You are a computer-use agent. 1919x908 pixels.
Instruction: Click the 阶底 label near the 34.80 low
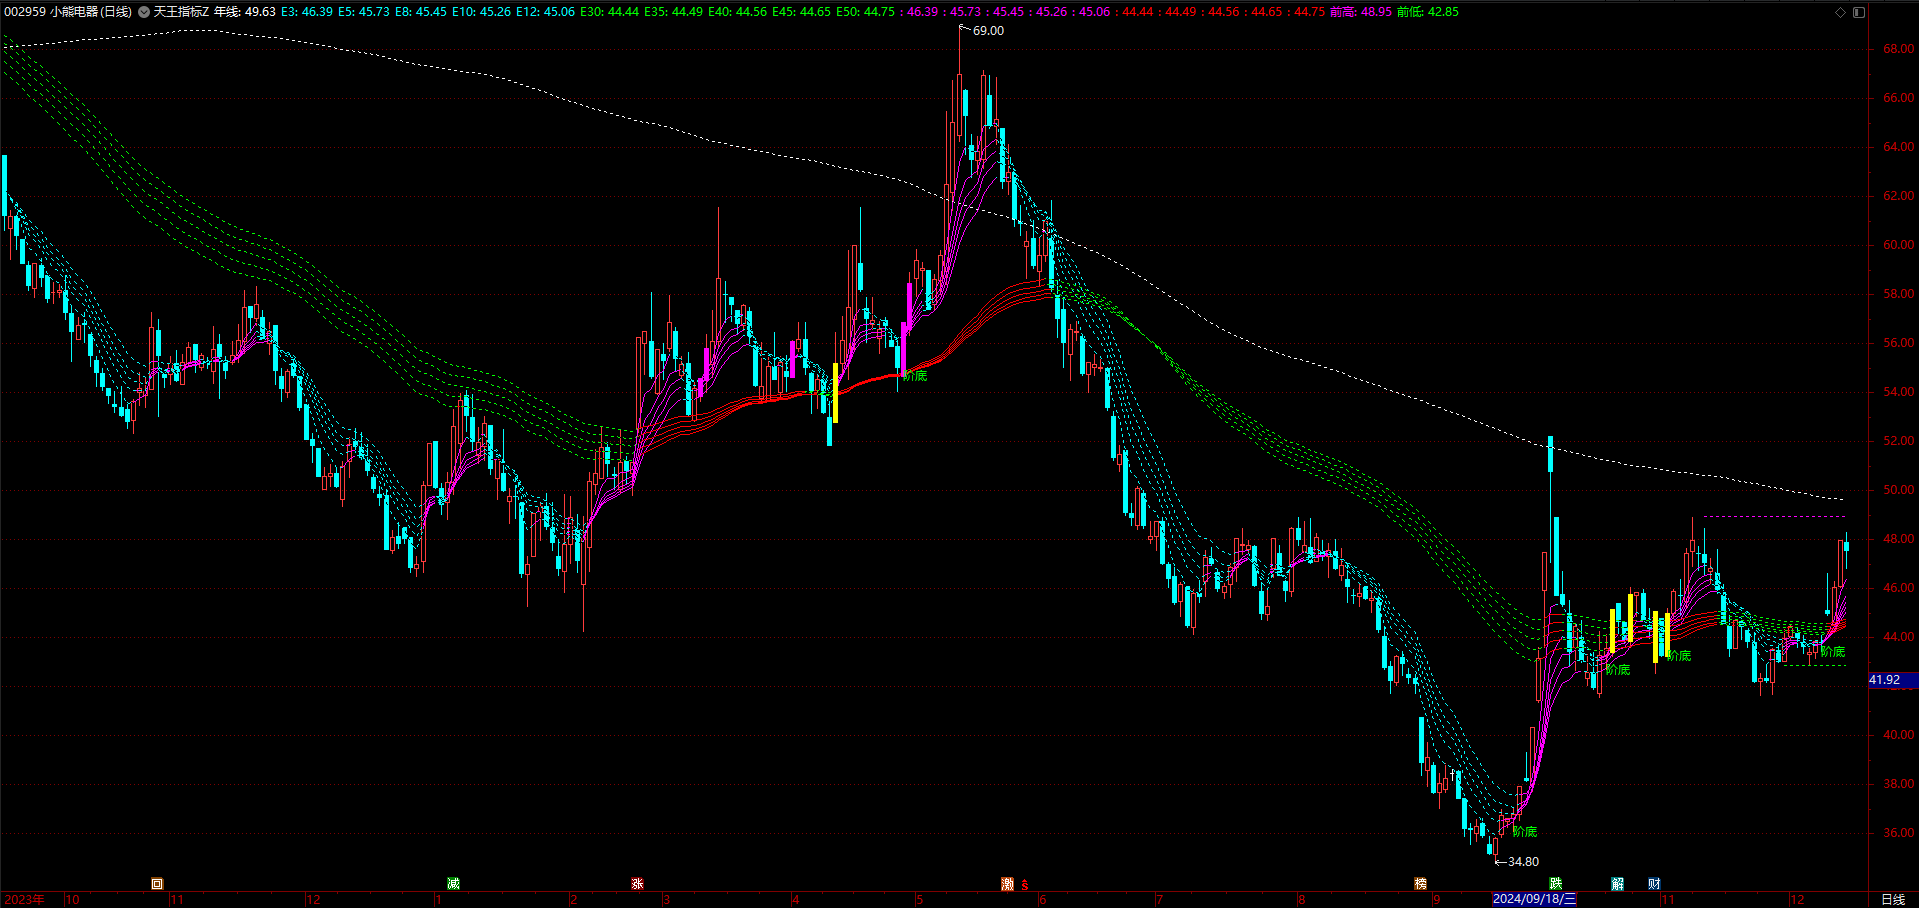click(1524, 832)
